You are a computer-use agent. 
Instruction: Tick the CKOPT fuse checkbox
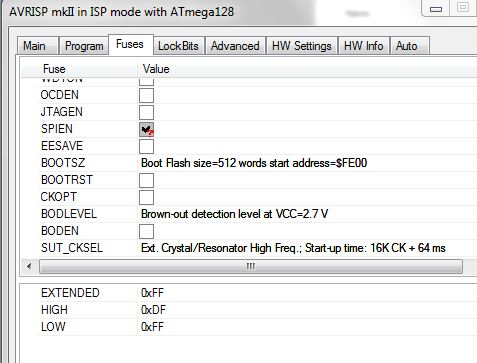tap(146, 197)
